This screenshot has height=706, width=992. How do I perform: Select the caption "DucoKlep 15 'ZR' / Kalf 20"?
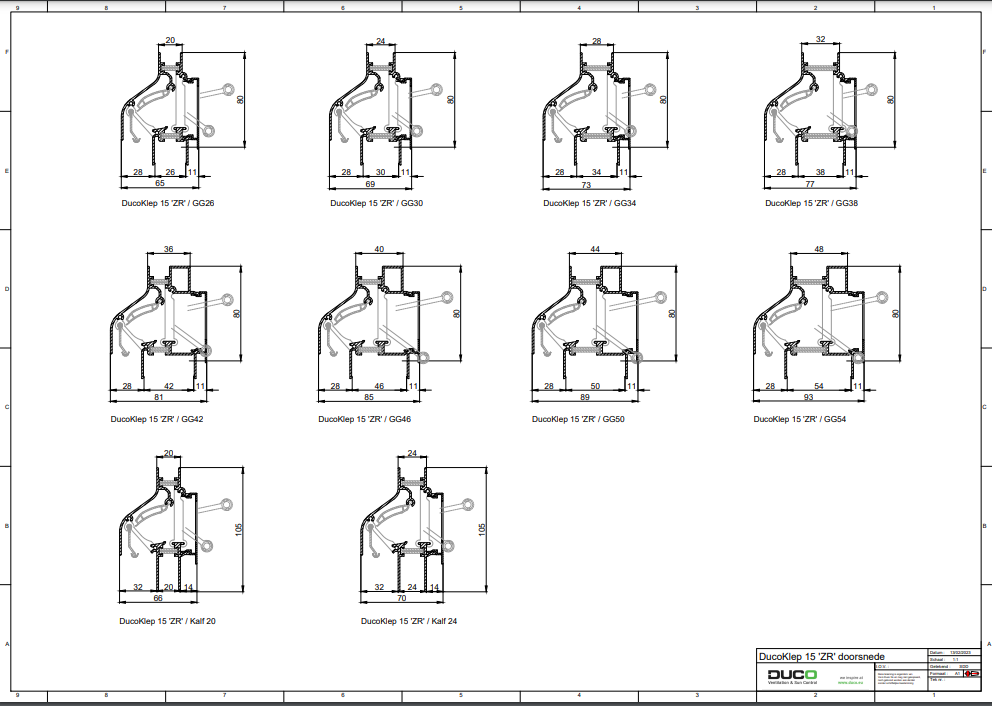(x=167, y=621)
